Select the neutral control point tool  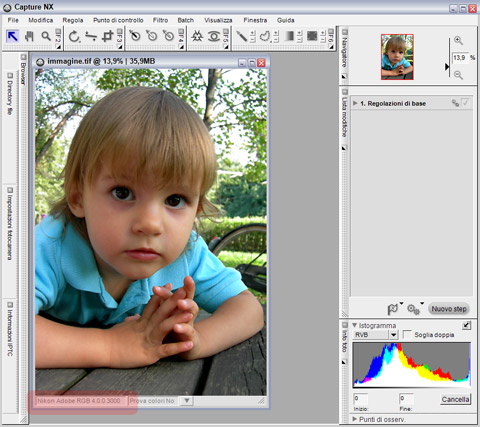pos(152,36)
